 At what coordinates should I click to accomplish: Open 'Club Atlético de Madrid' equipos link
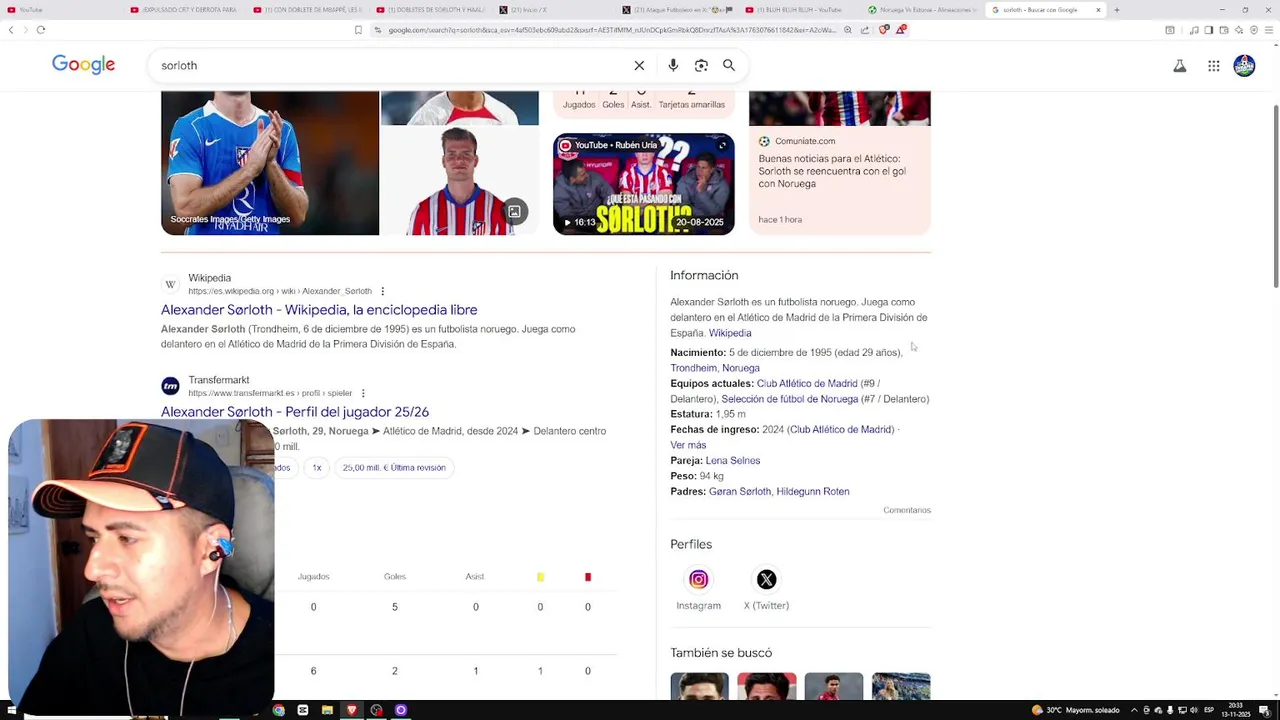pos(807,384)
